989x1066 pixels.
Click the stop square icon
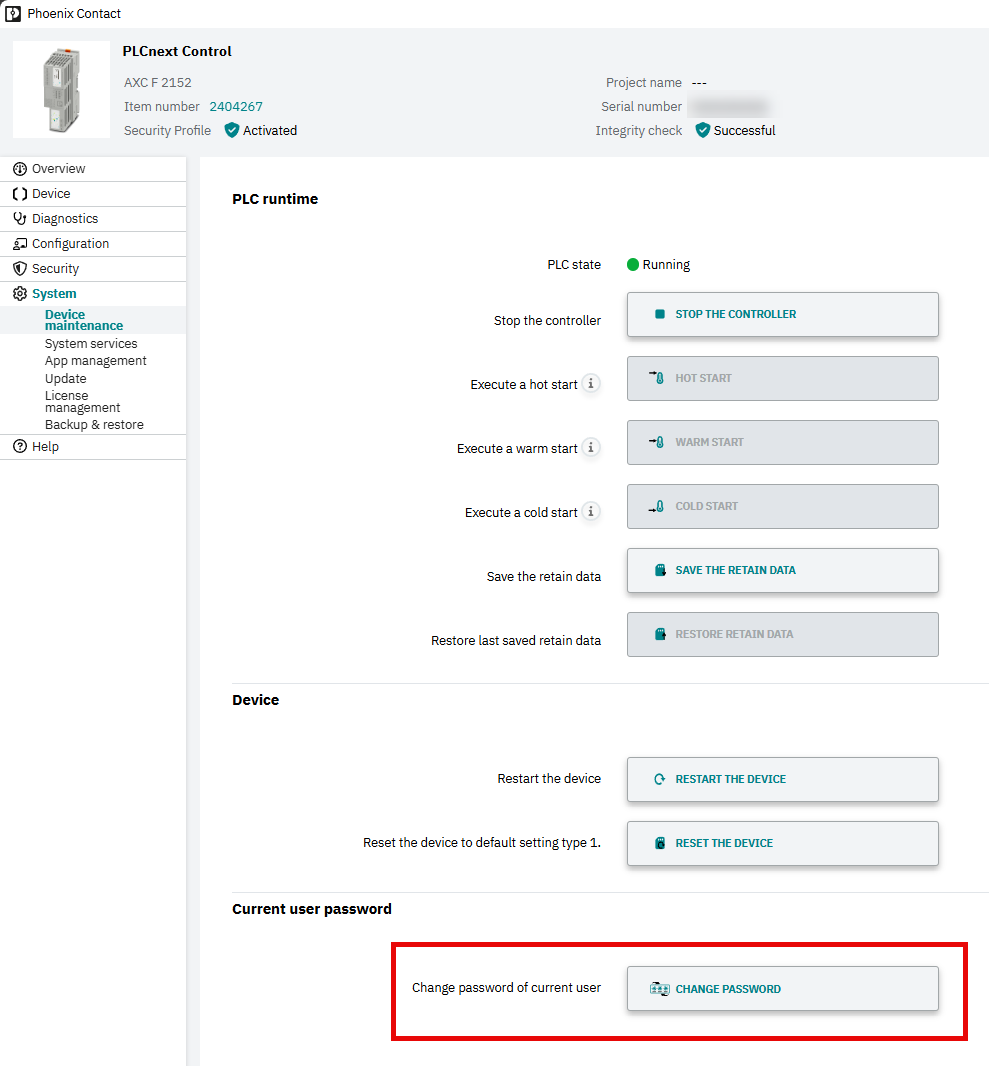pos(659,314)
